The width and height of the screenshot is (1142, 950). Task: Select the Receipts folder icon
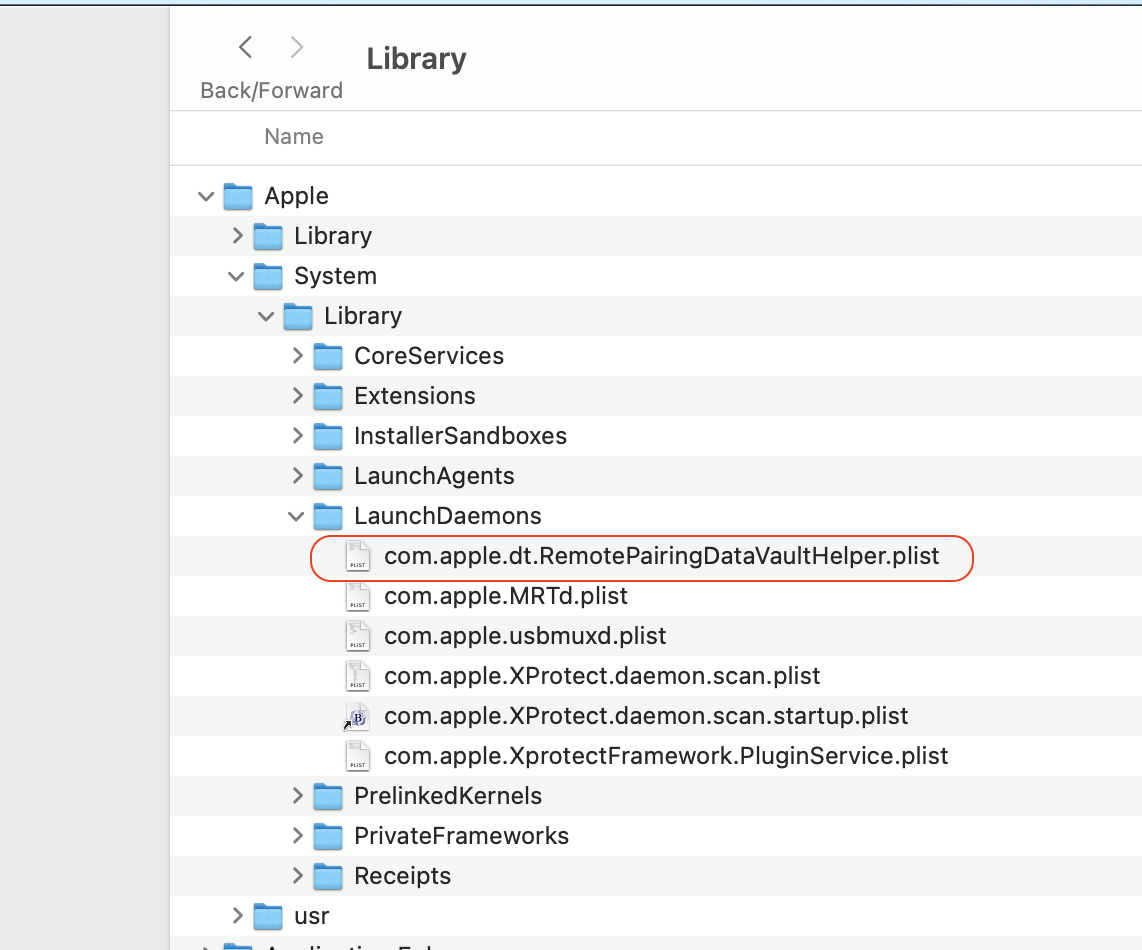tap(328, 876)
